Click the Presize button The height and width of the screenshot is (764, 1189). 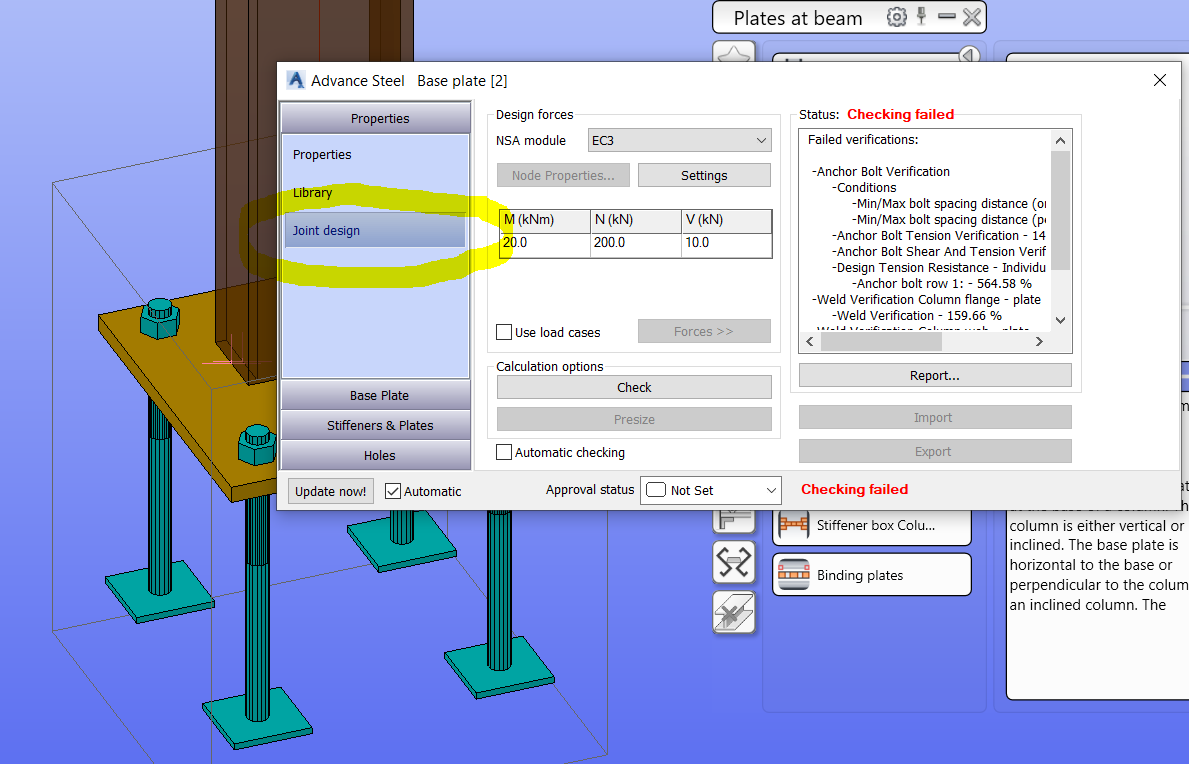634,419
